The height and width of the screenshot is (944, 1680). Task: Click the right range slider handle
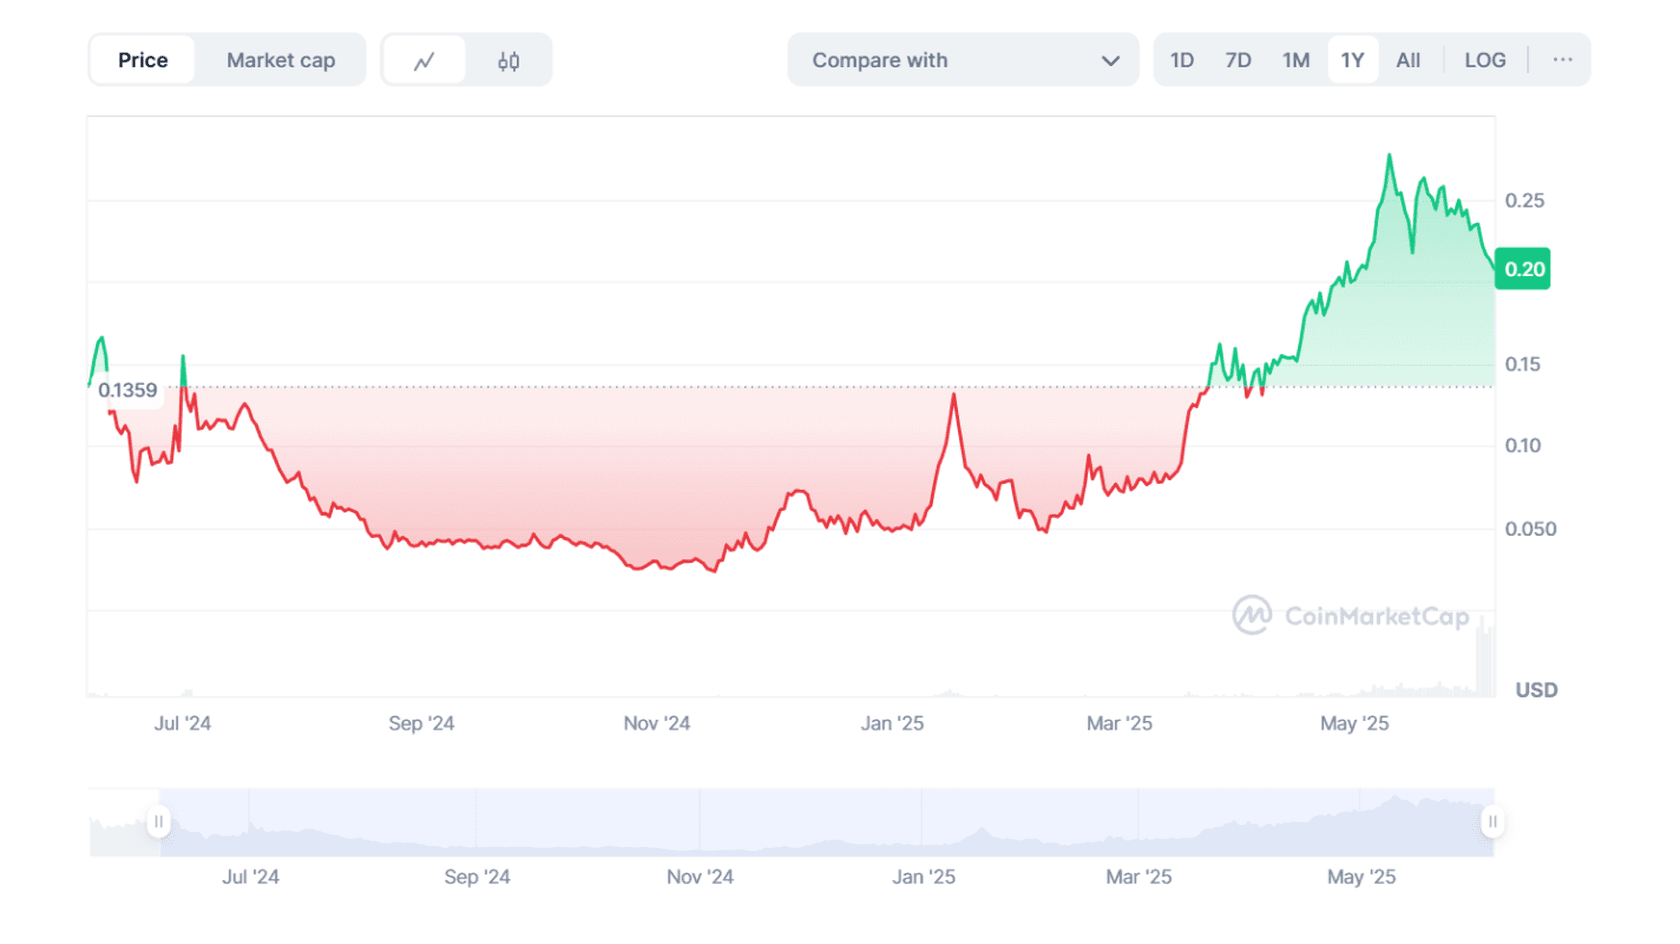tap(1492, 822)
